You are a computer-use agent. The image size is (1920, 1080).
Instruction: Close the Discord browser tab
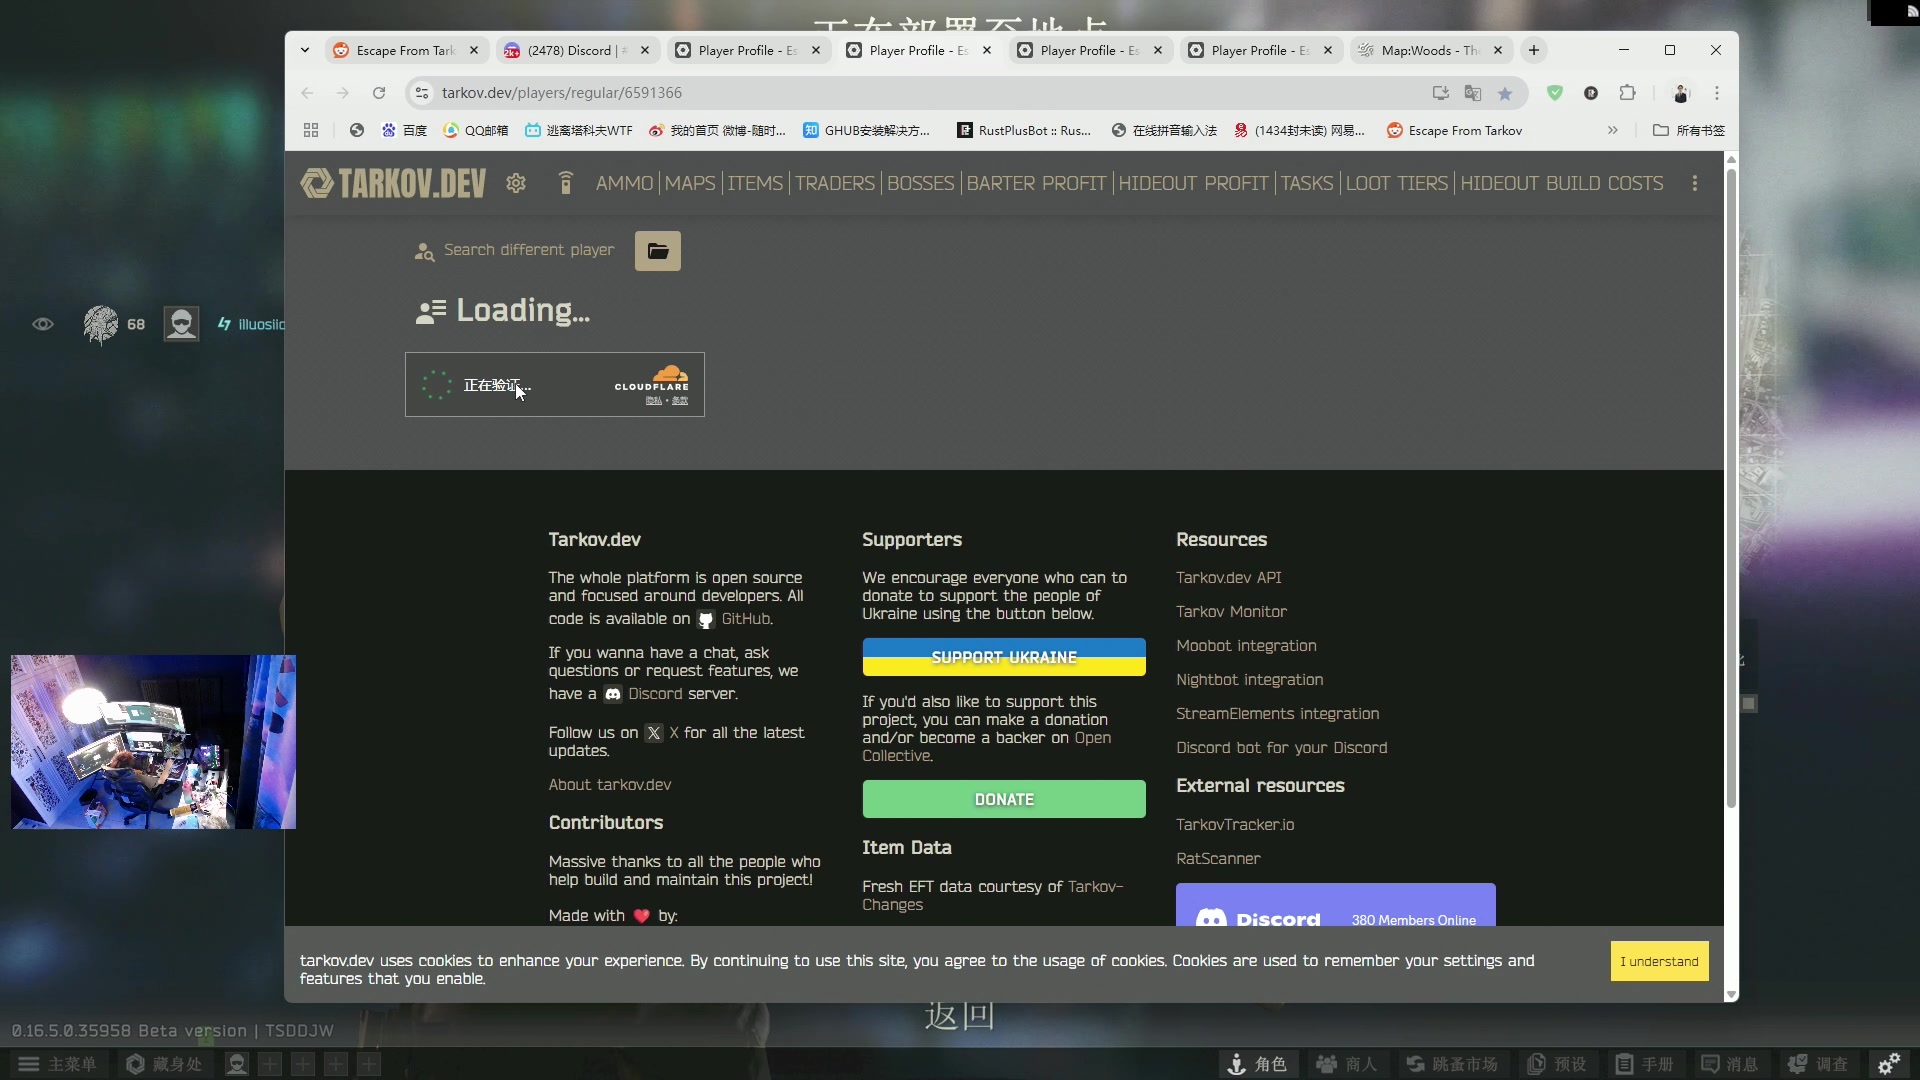pyautogui.click(x=645, y=50)
